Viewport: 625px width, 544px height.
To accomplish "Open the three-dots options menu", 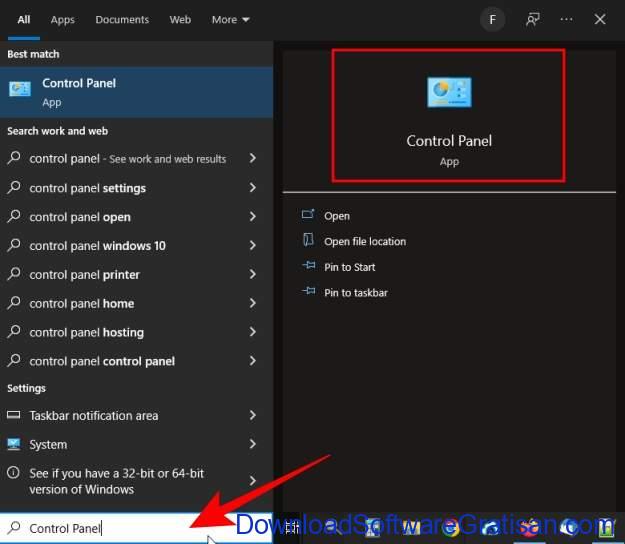I will click(566, 19).
